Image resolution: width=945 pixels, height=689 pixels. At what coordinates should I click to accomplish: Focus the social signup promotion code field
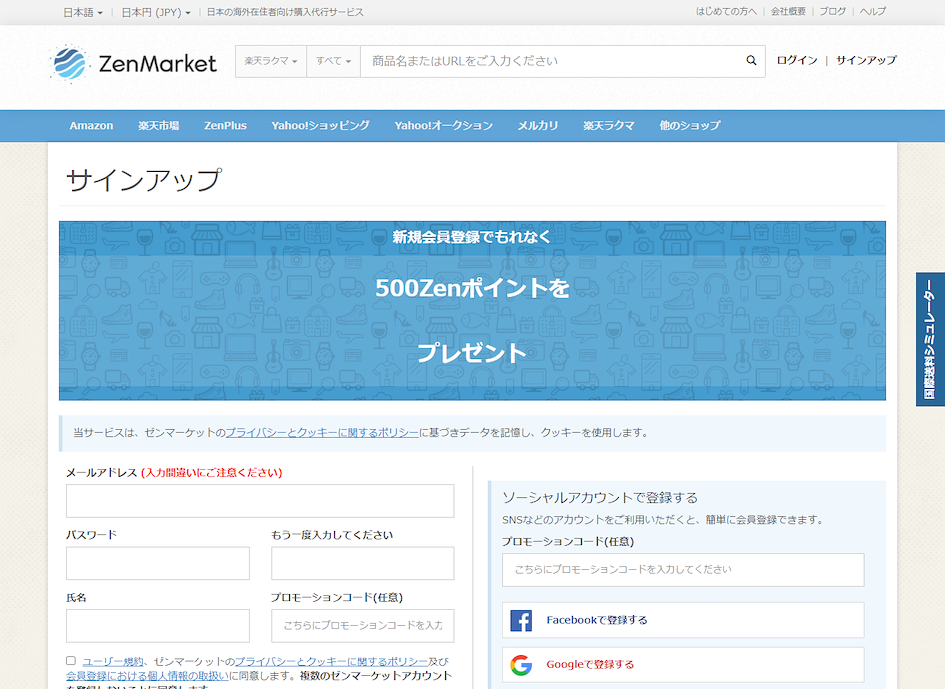pyautogui.click(x=683, y=570)
